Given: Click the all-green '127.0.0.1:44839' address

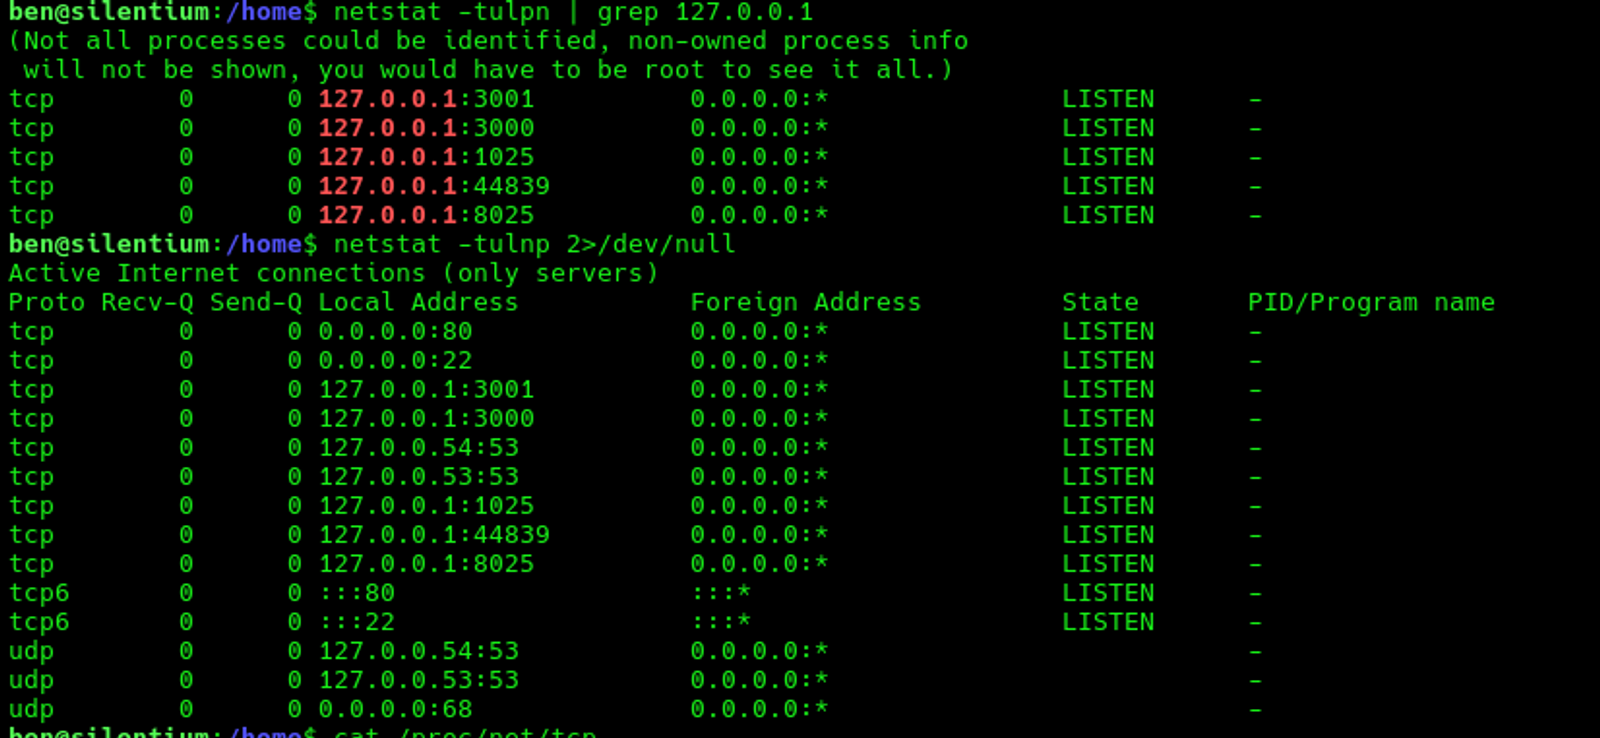Looking at the screenshot, I should (x=434, y=534).
